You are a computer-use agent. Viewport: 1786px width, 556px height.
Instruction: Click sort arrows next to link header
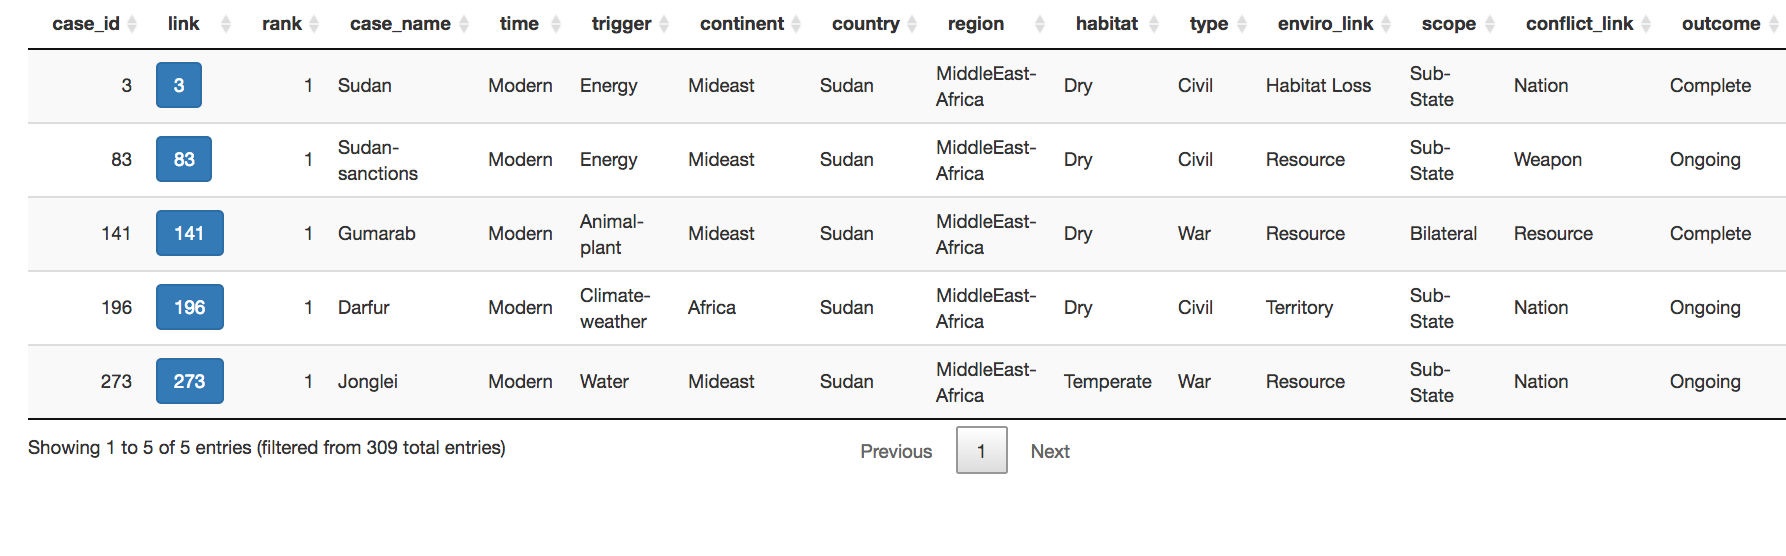(225, 24)
